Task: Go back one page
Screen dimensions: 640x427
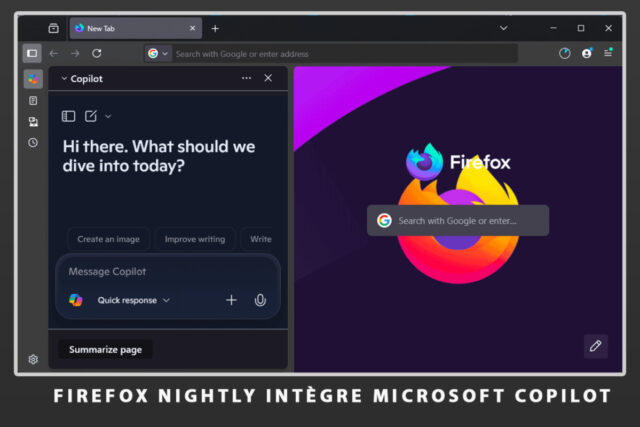Action: pos(54,53)
